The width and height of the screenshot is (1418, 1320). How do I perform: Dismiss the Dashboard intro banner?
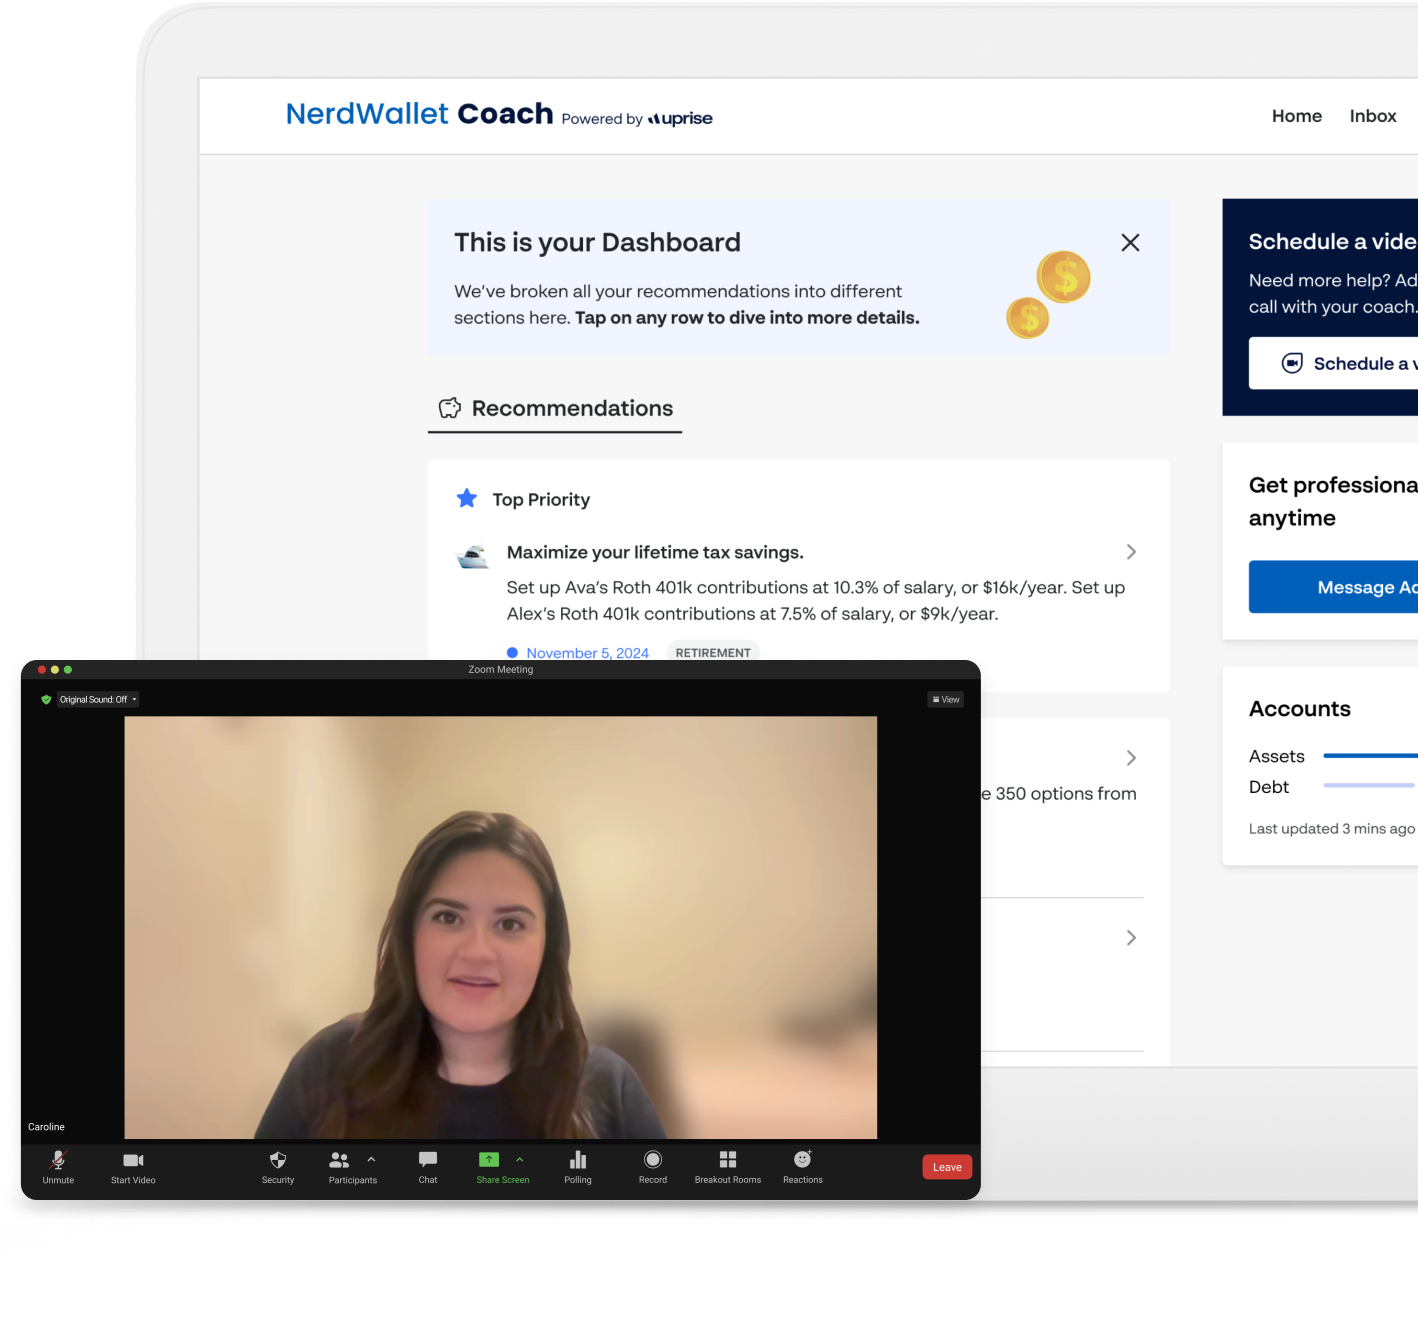coord(1130,243)
